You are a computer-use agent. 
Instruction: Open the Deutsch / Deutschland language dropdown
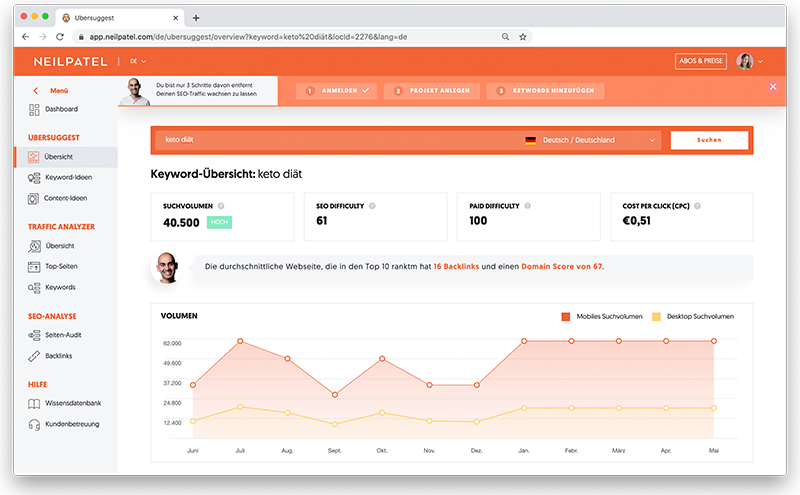pos(590,140)
